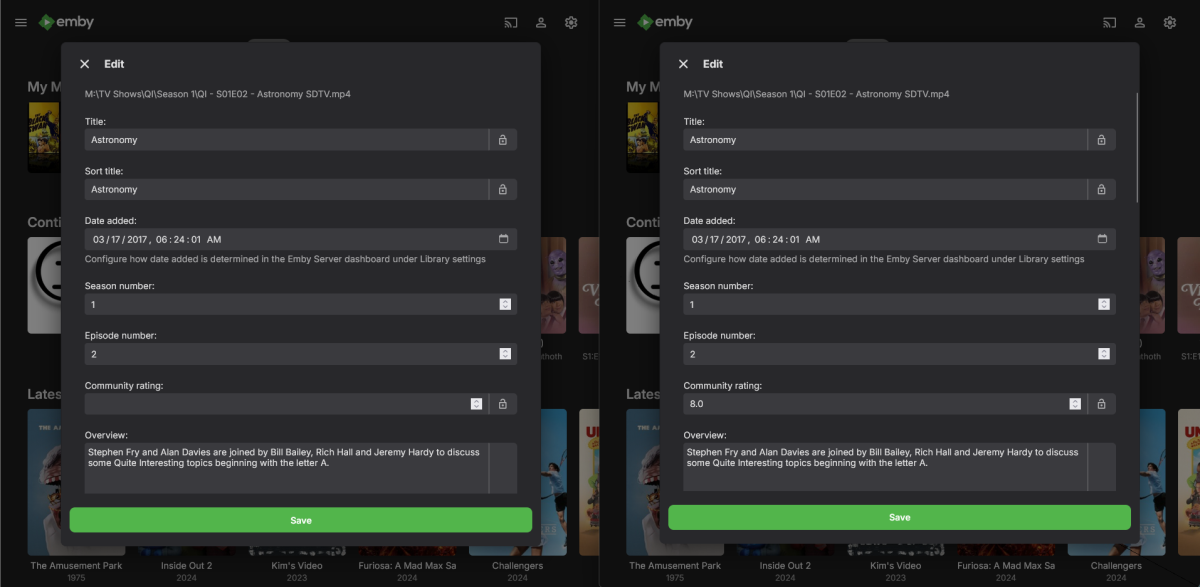
Task: Toggle the Title field lock in the left dialog
Action: coord(503,140)
